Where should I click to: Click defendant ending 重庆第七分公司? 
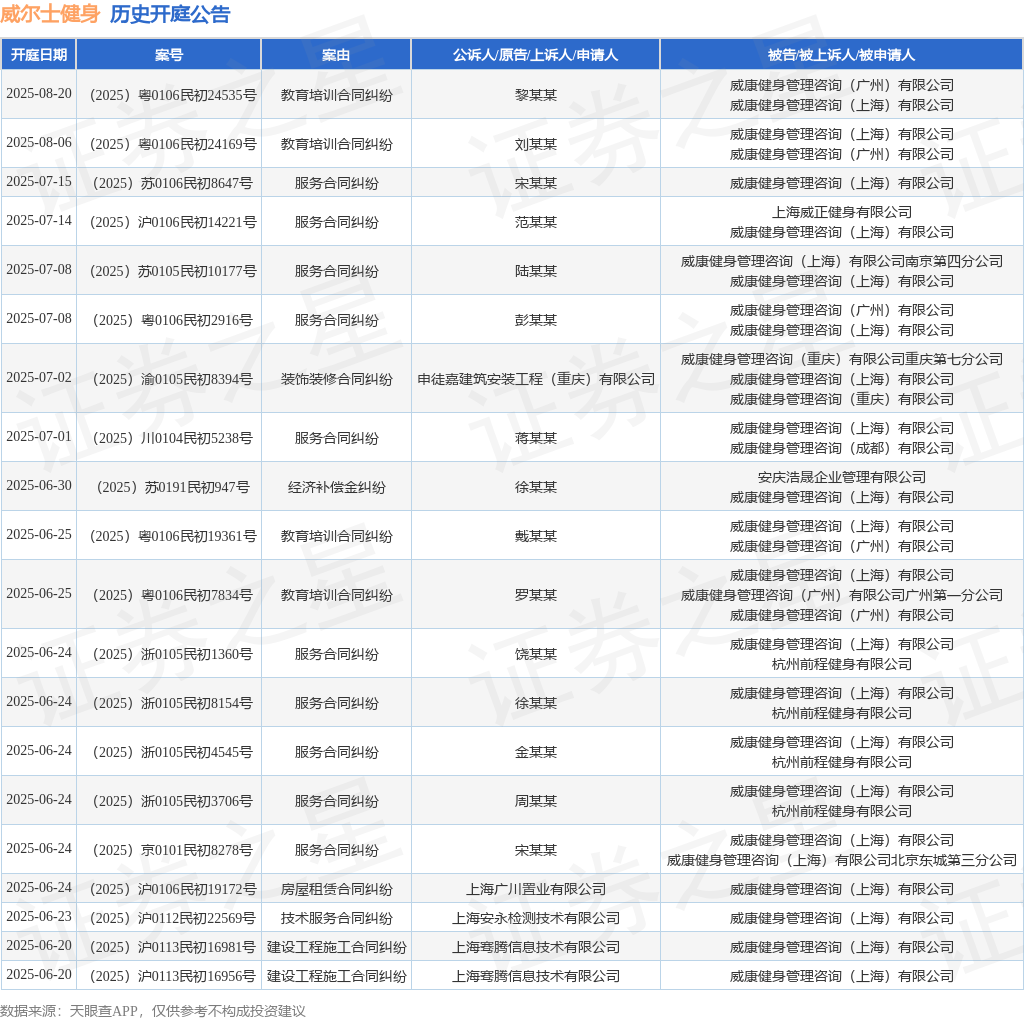[x=842, y=359]
